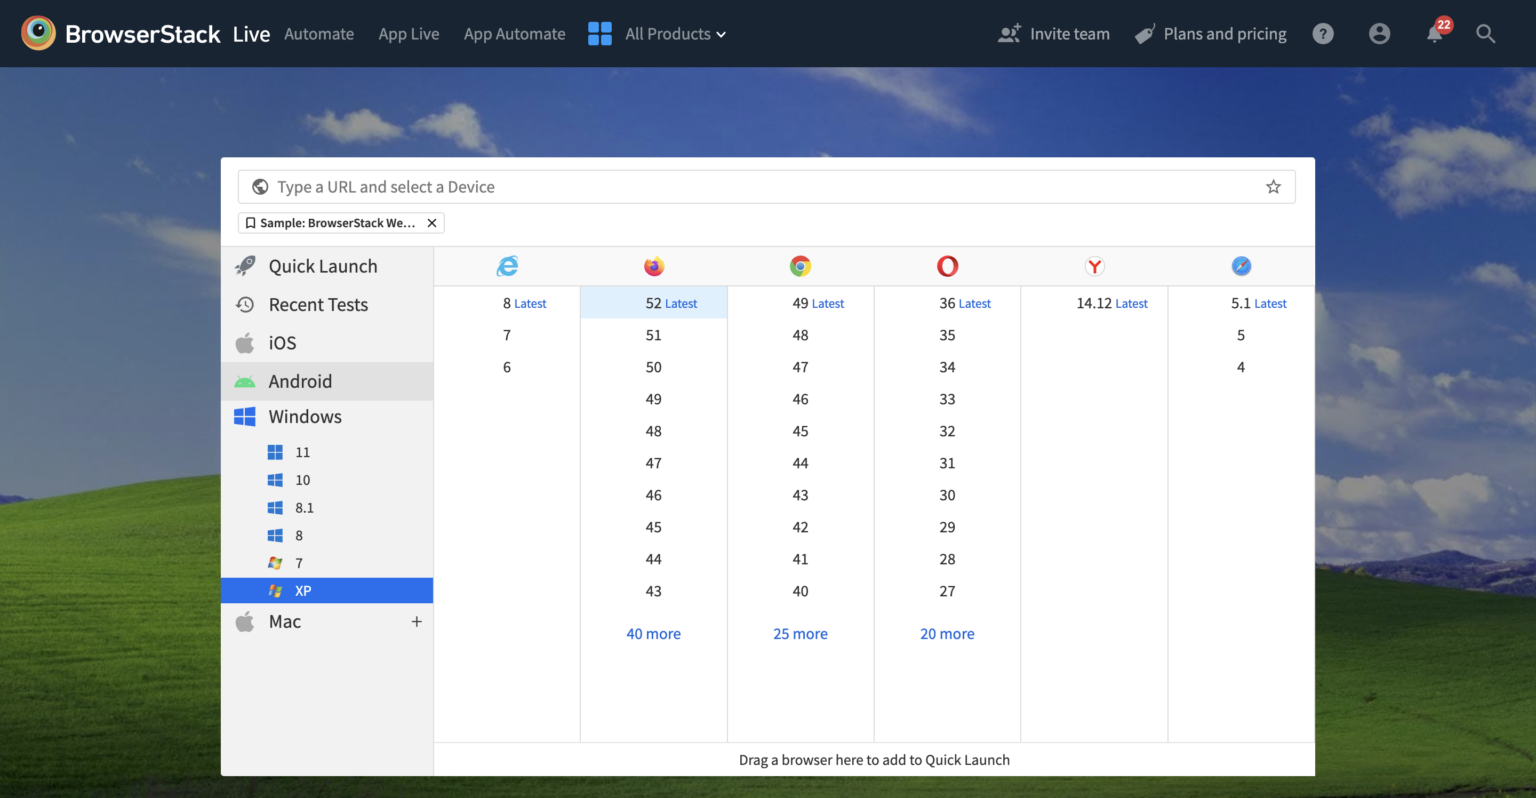Select Android in the sidebar
This screenshot has height=798, width=1536.
[x=300, y=381]
